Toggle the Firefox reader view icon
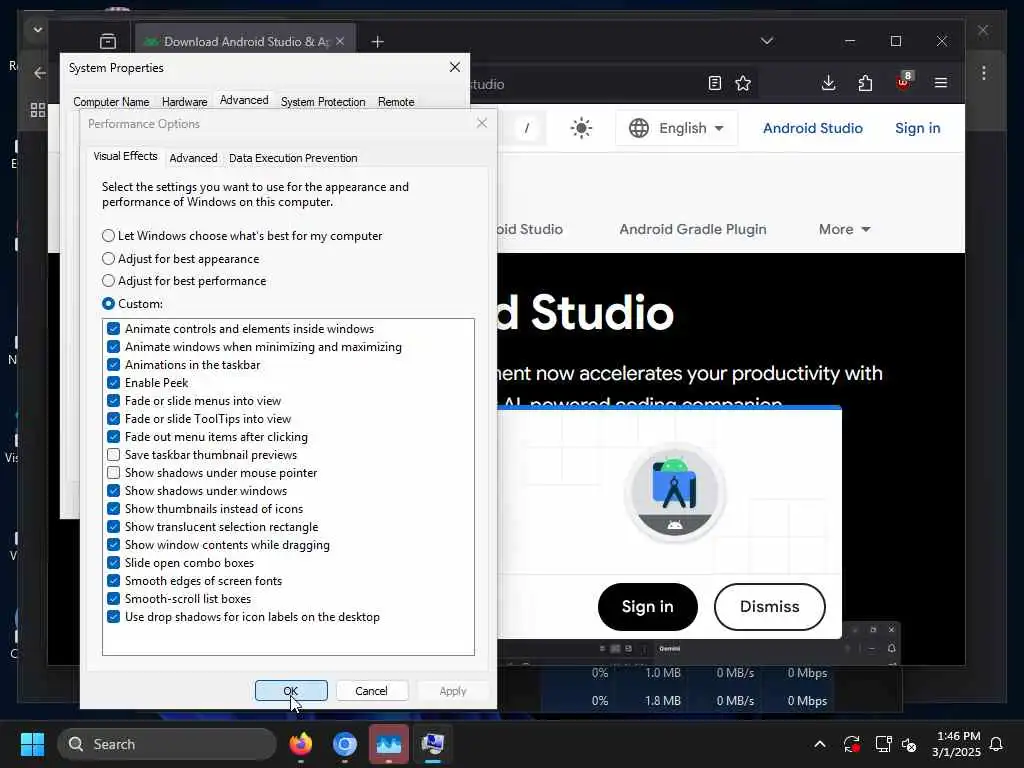This screenshot has width=1024, height=768. [714, 83]
